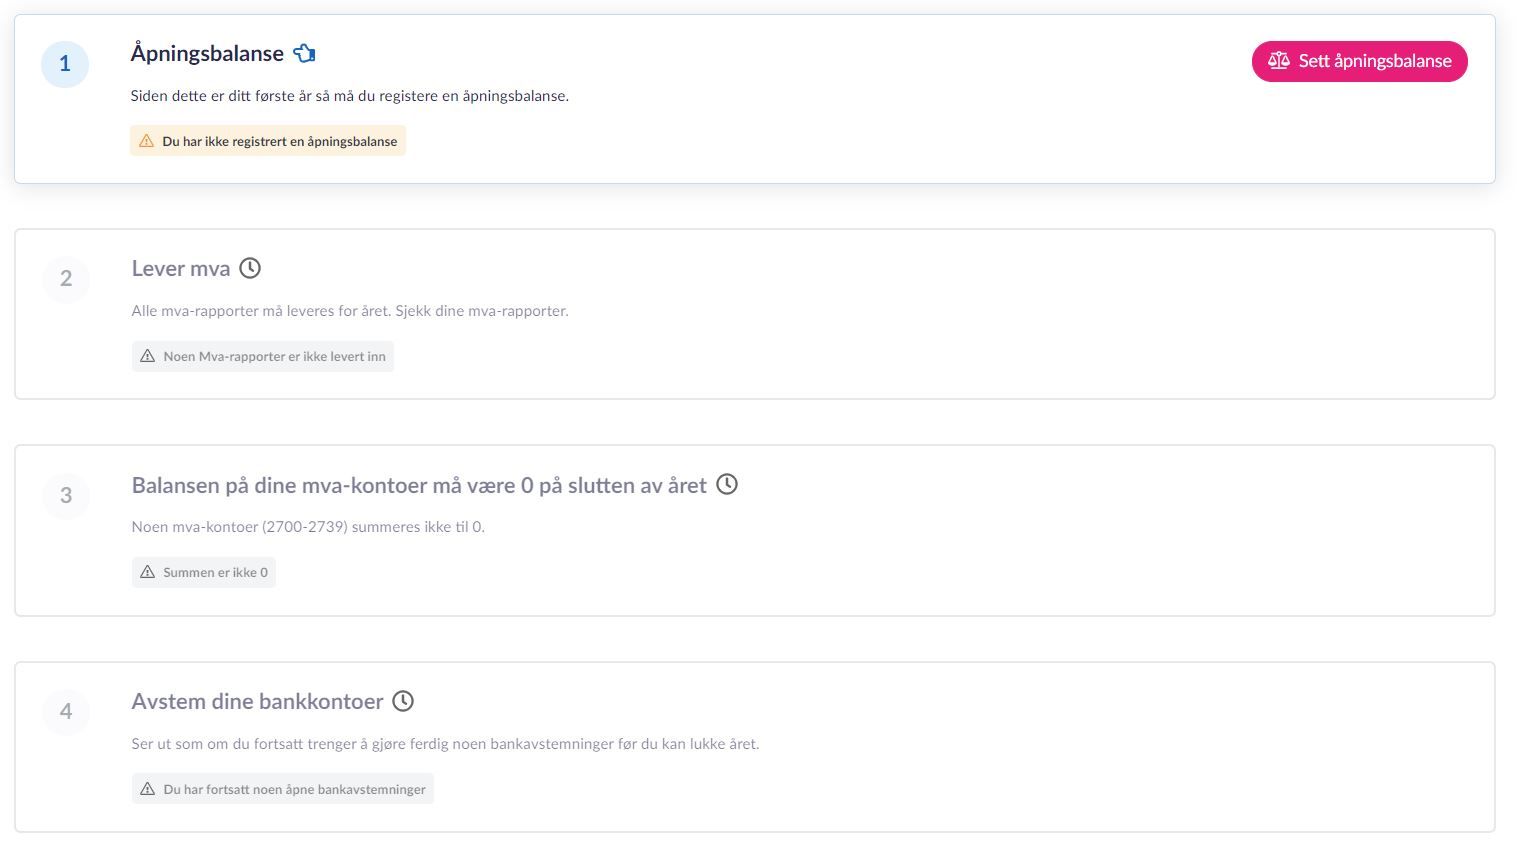Click the orange warning triangle in the åpningsbalanse alert
Viewport: 1517px width, 853px height.
pos(146,141)
